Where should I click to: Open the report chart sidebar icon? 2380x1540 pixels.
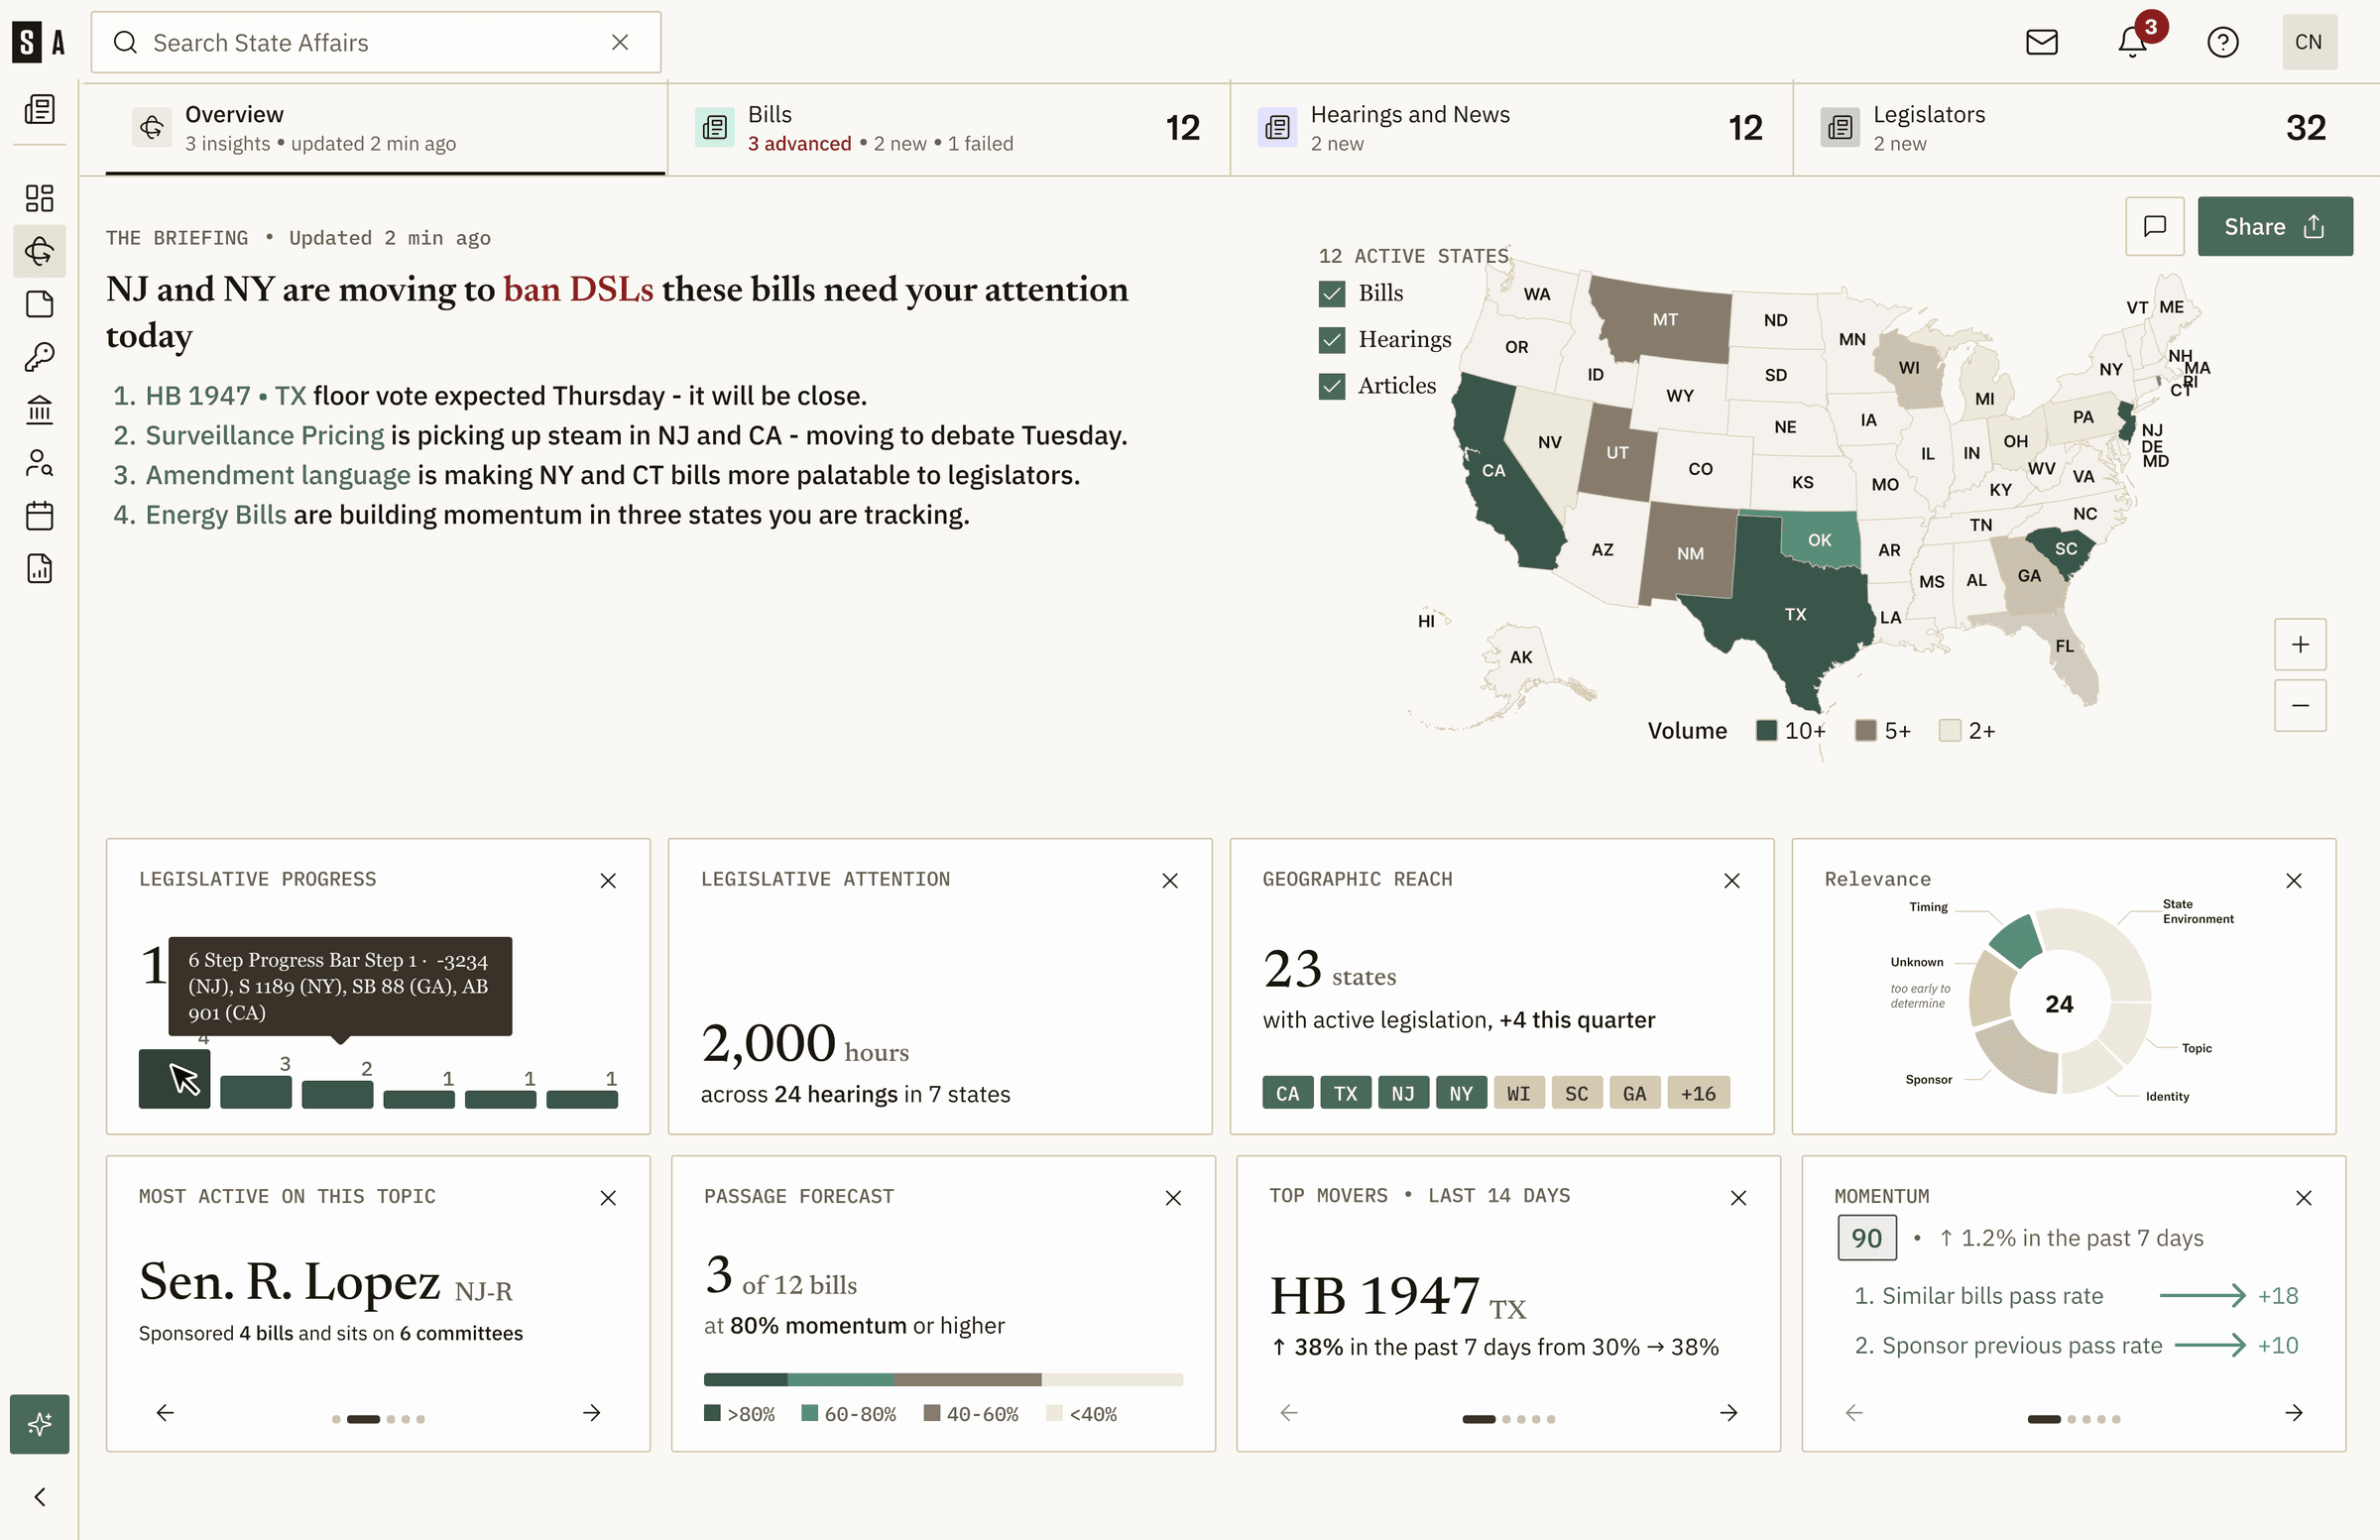pyautogui.click(x=39, y=569)
